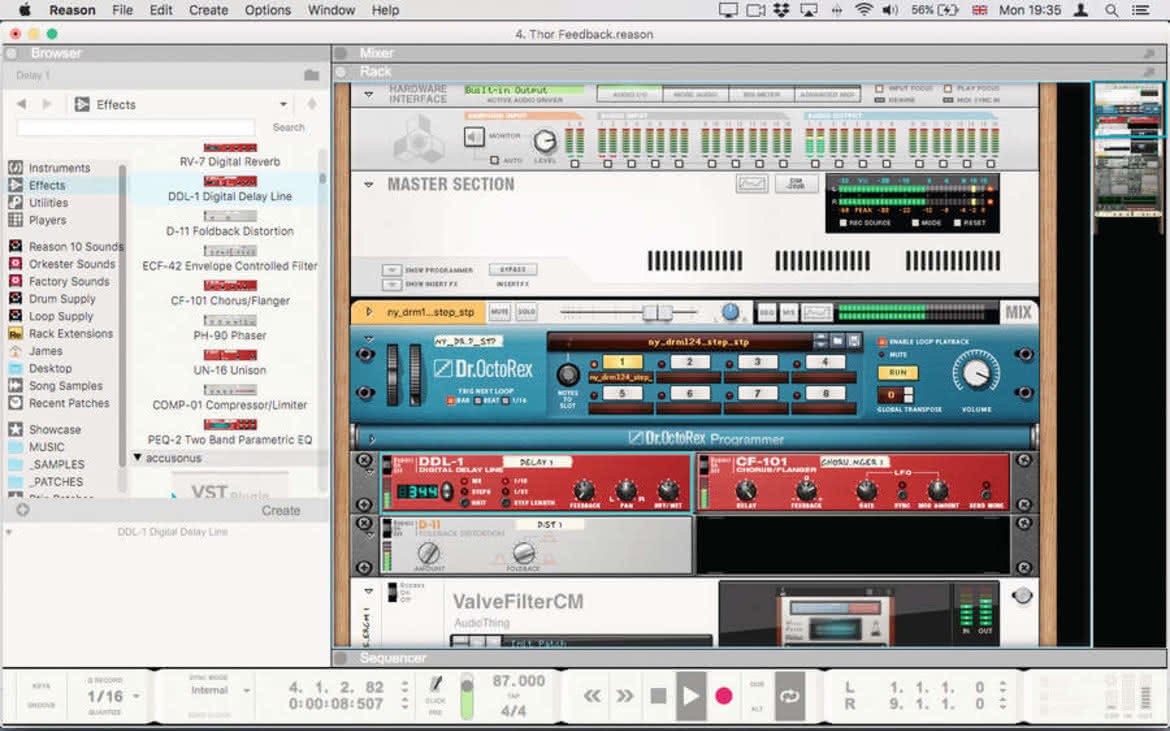Open the Options menu
The width and height of the screenshot is (1170, 731).
click(x=267, y=10)
